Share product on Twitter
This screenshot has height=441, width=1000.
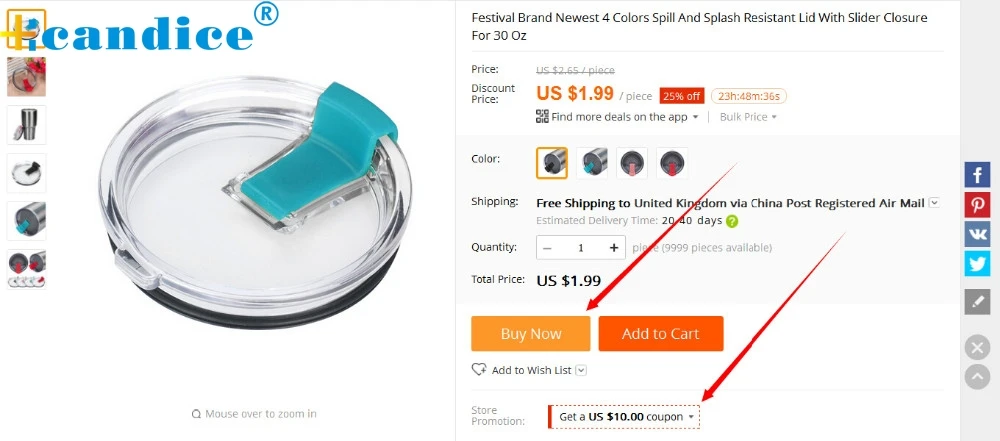[977, 264]
